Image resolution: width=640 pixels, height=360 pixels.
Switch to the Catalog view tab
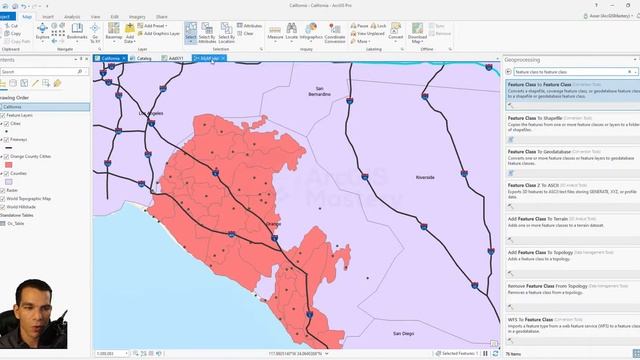coord(140,58)
